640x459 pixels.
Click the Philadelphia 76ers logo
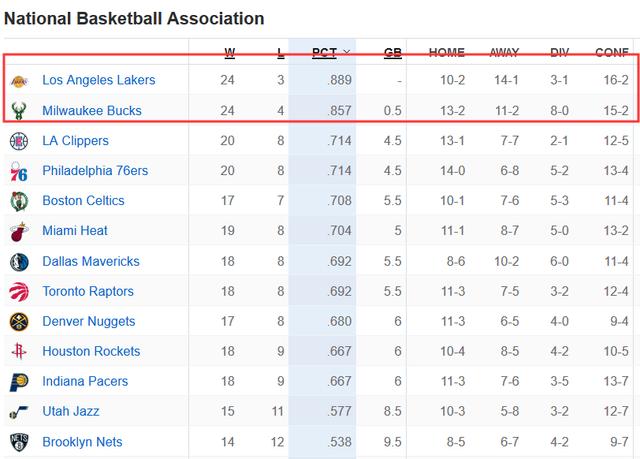click(x=19, y=171)
